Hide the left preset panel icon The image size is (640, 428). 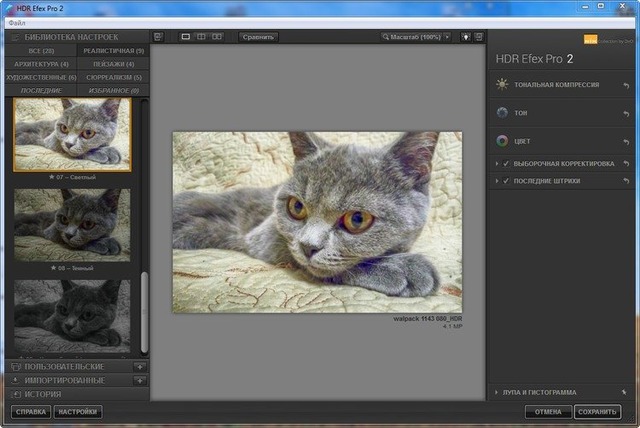[157, 37]
